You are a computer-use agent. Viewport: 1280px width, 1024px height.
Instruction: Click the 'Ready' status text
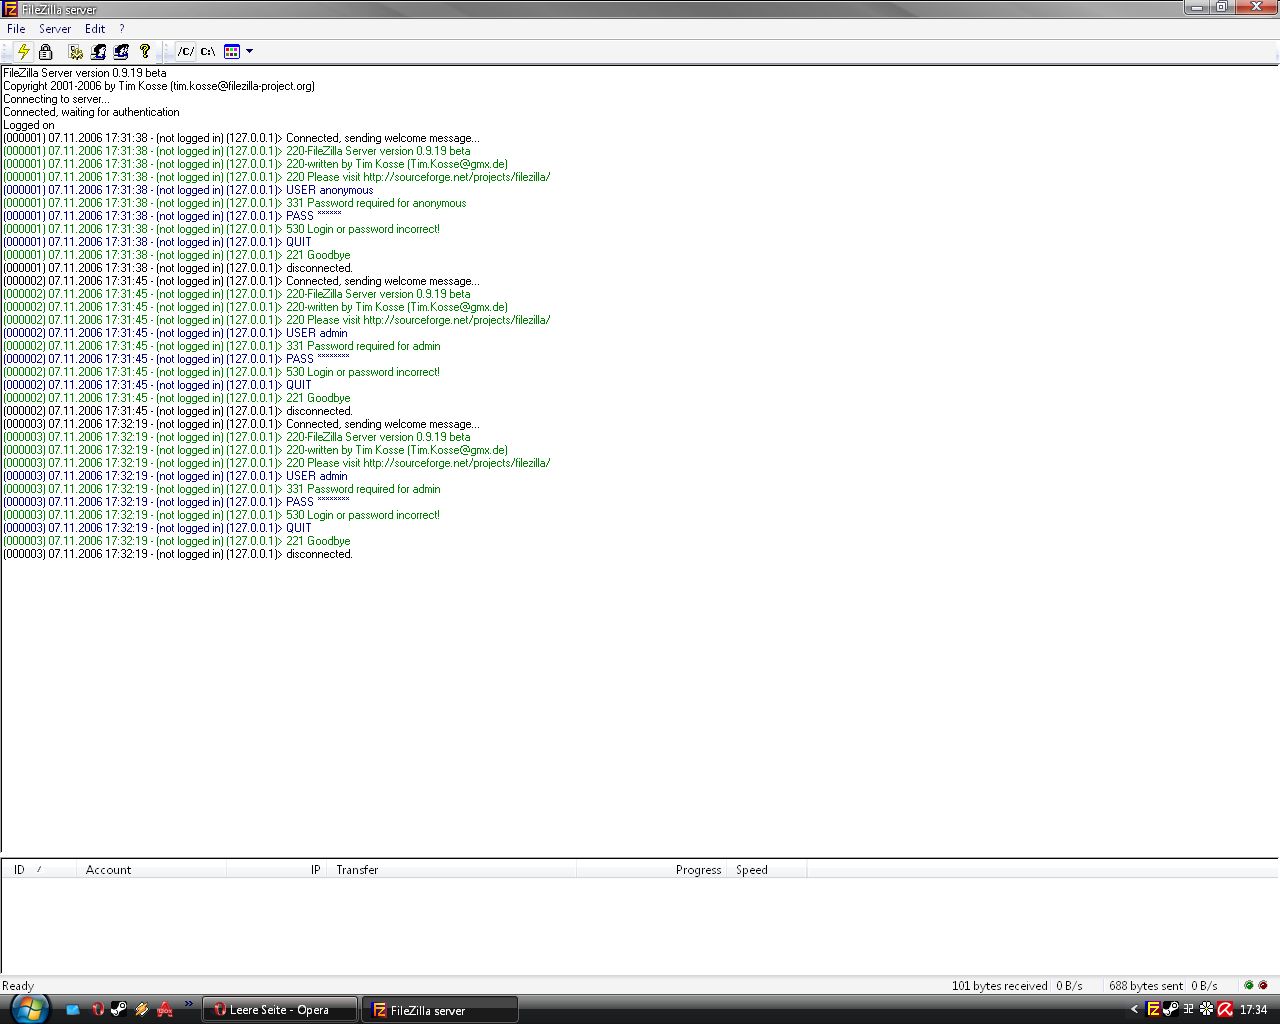[x=18, y=985]
